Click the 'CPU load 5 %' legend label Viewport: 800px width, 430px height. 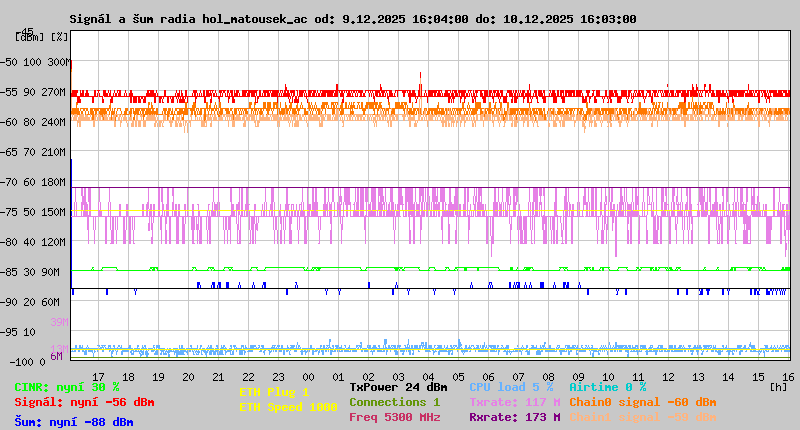[x=511, y=387]
